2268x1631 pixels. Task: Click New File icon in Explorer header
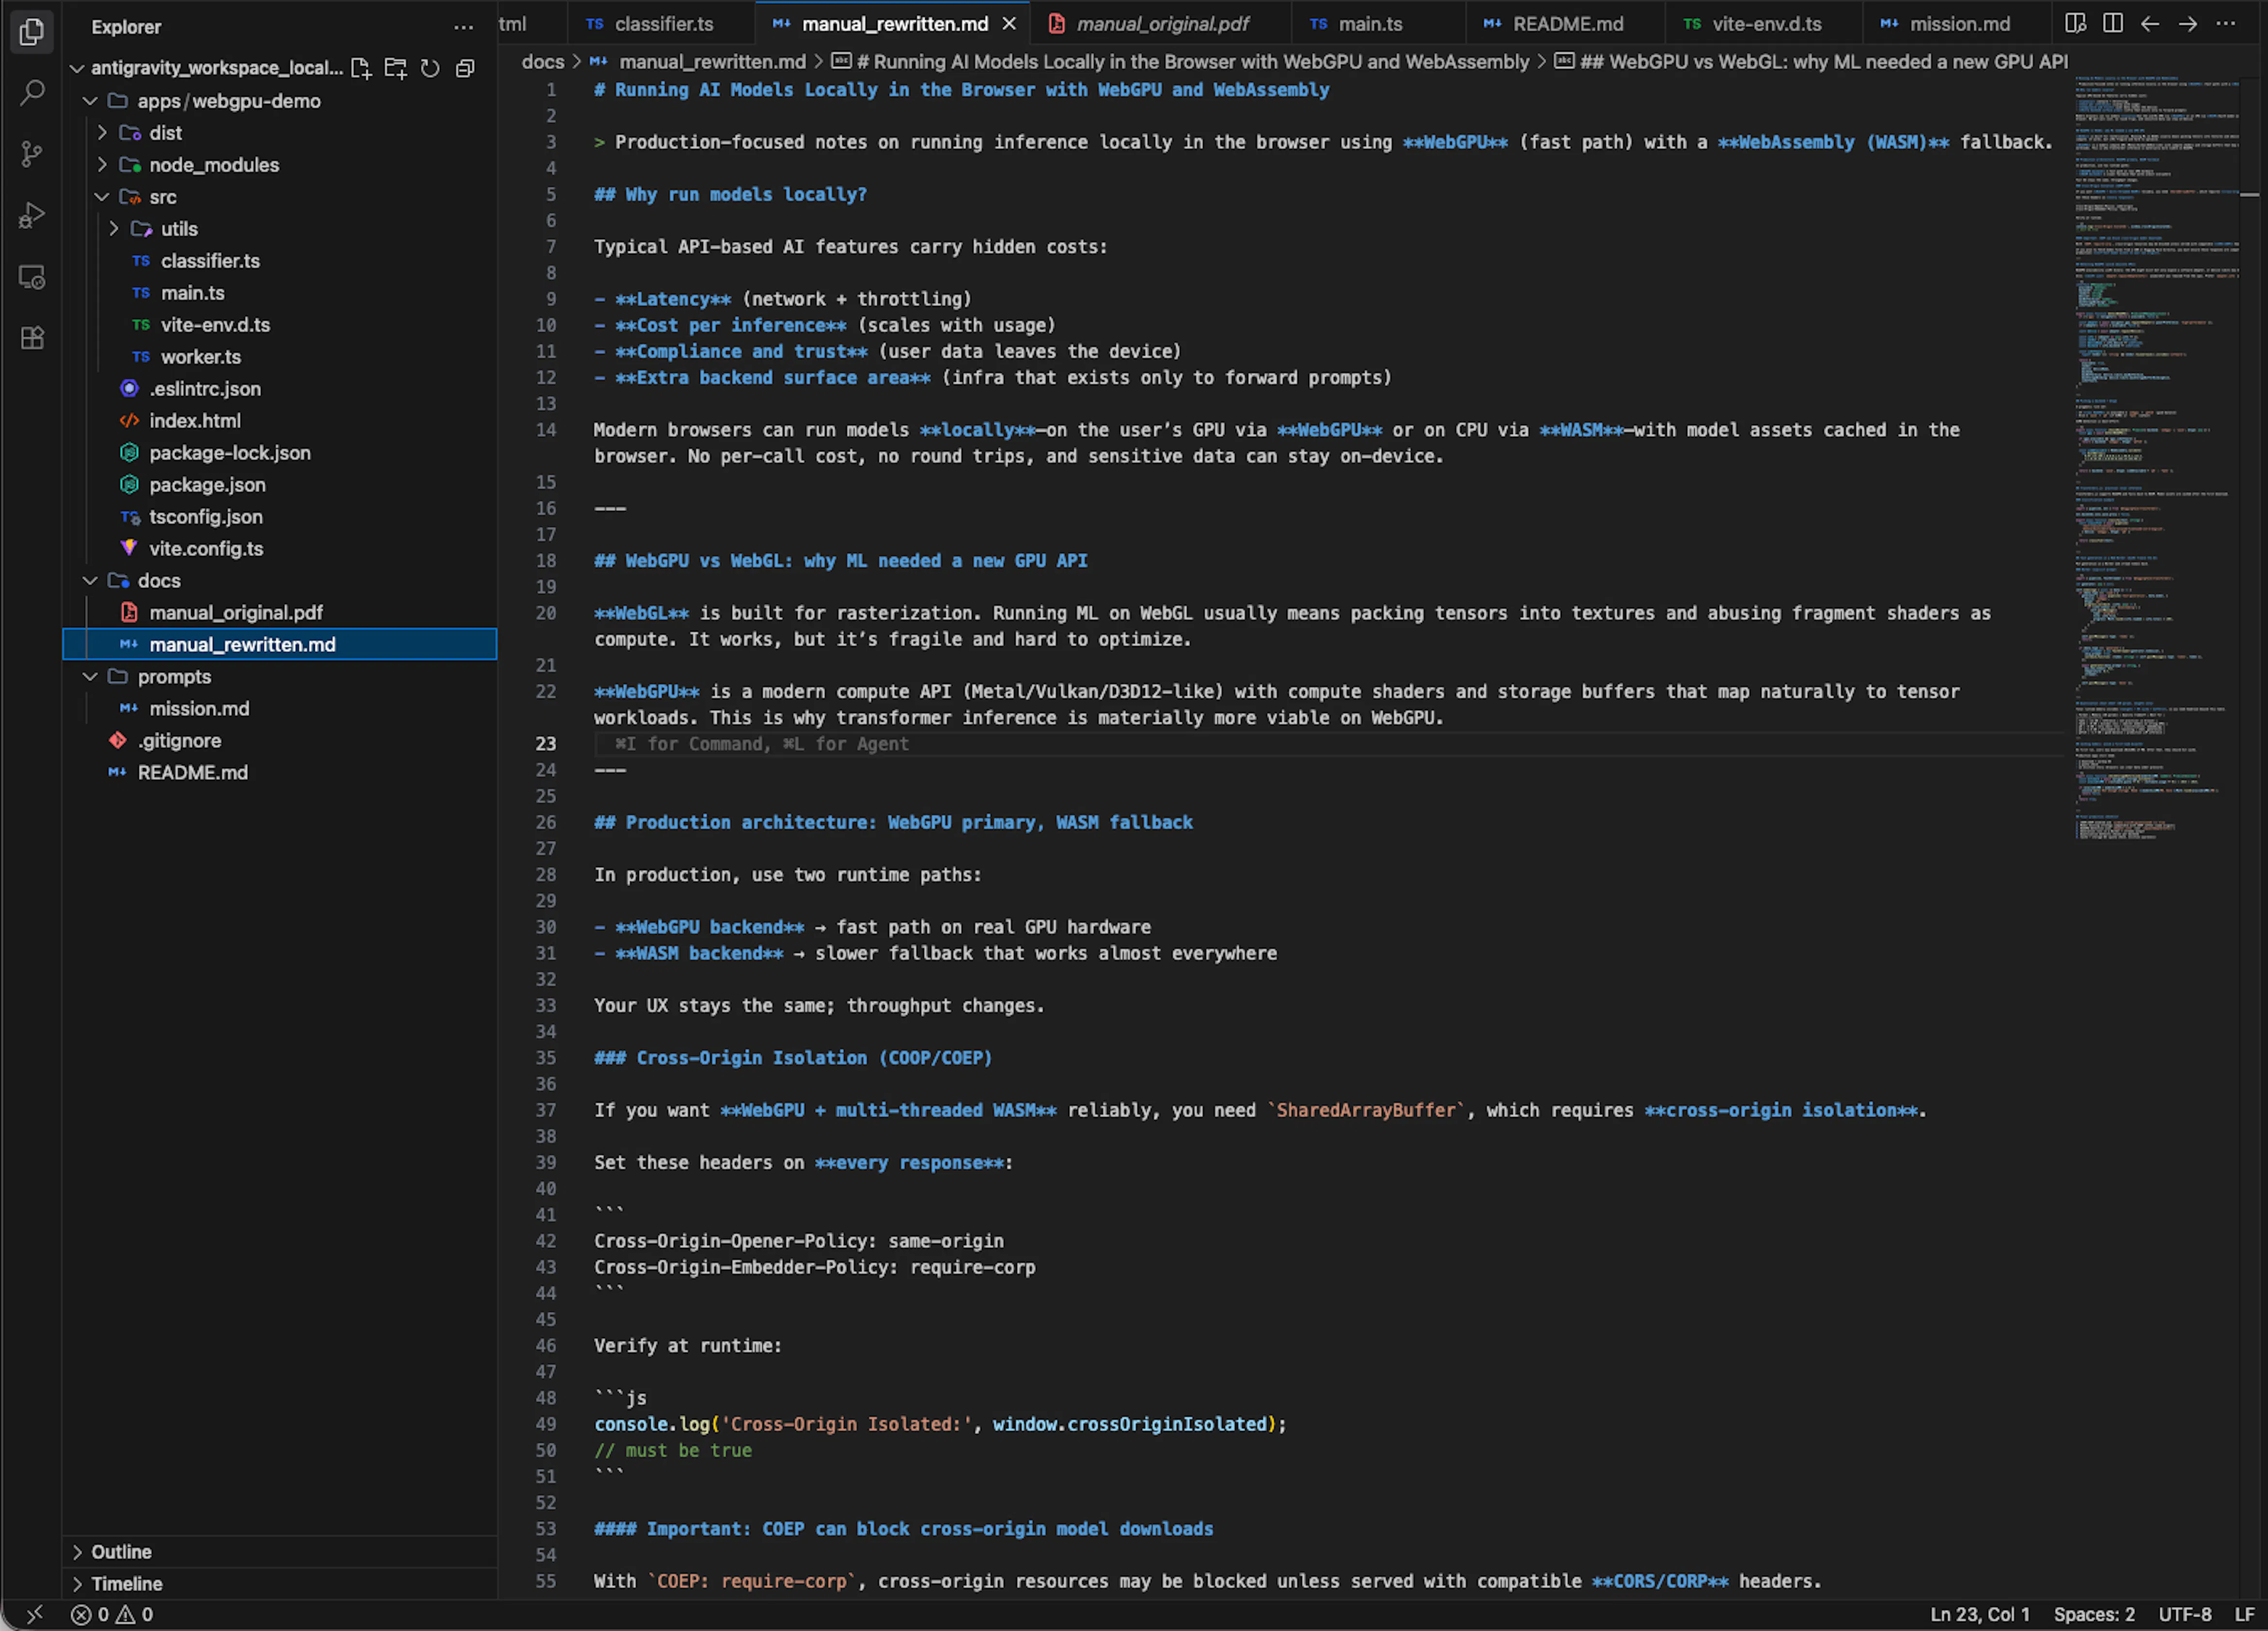pos(361,68)
